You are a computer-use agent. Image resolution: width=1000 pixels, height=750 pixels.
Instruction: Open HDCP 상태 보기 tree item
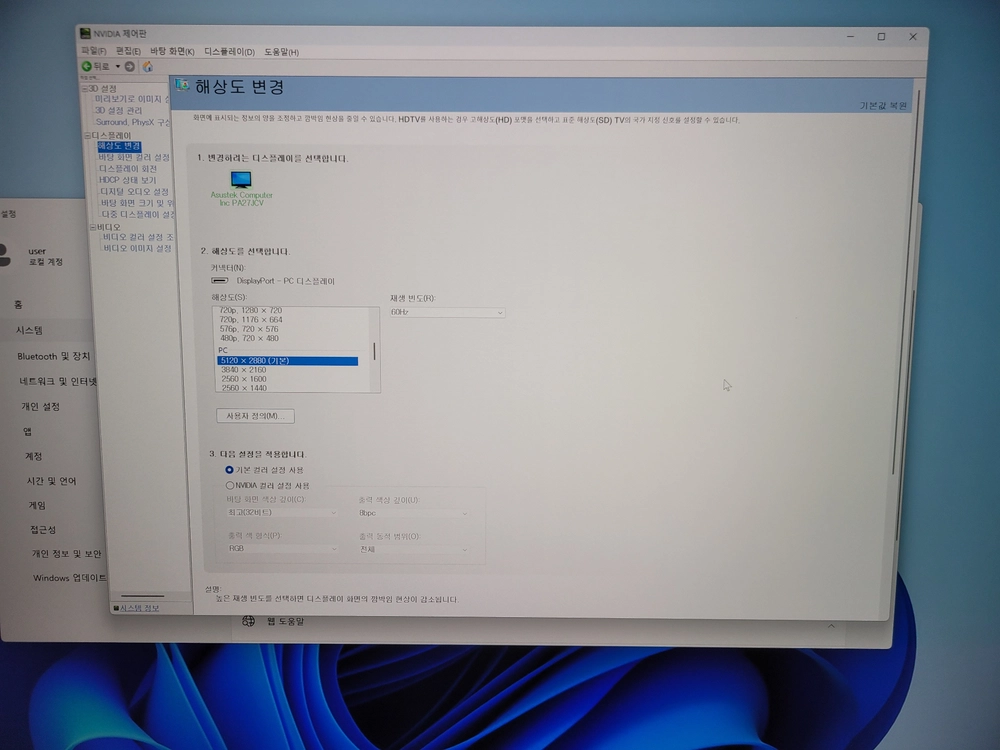point(128,180)
